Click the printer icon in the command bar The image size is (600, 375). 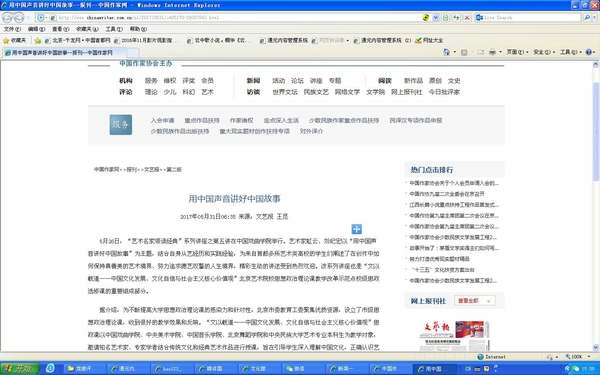point(492,52)
